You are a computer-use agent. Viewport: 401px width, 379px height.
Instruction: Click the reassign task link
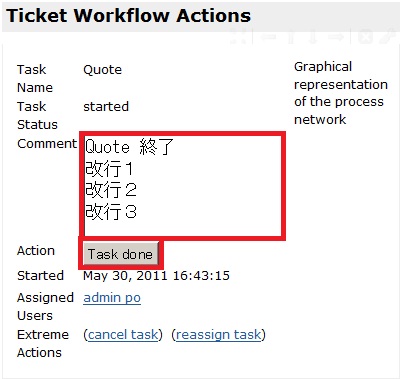point(218,334)
